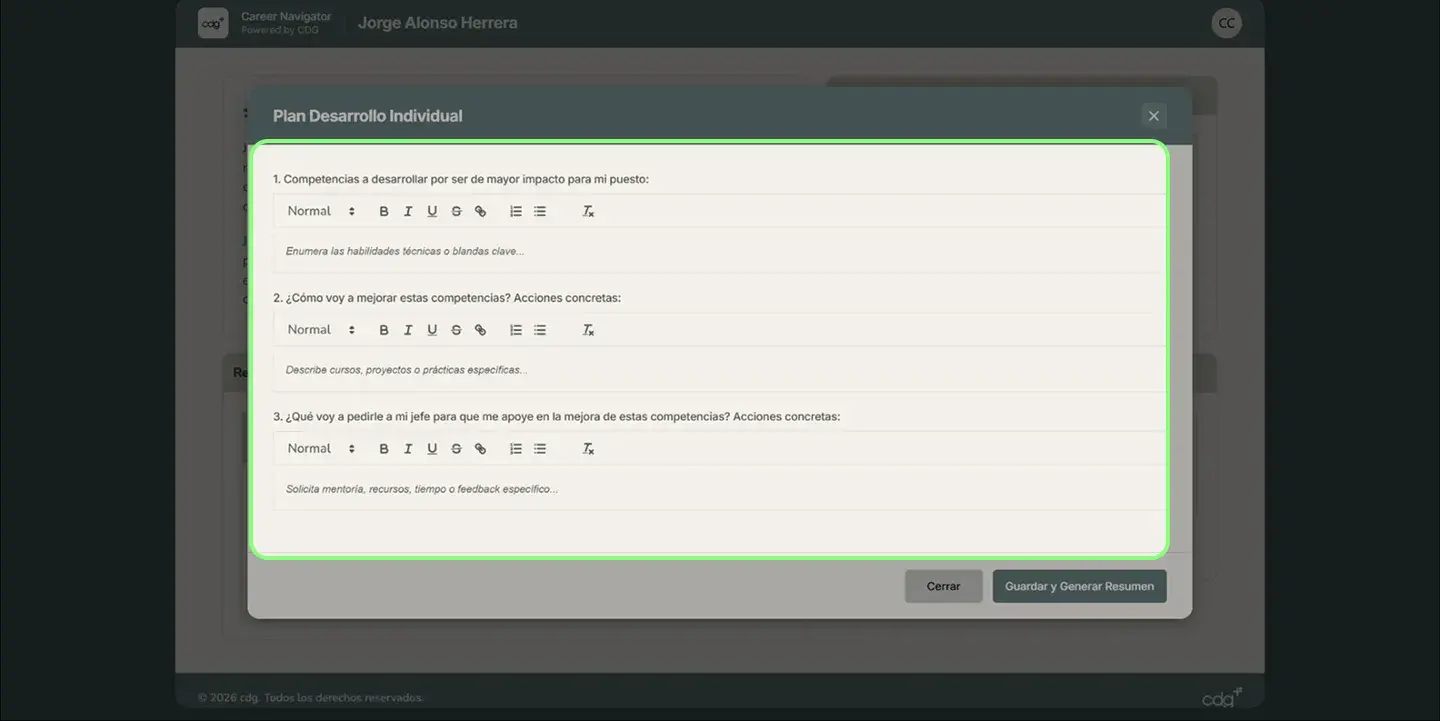Screen dimensions: 1440x721
Task: Open the CC user avatar menu
Action: (1226, 23)
